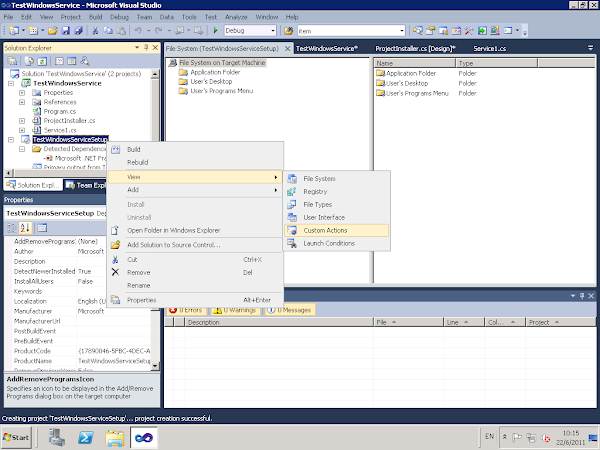The height and width of the screenshot is (450, 600).
Task: Choose Rebuild from the context menu
Action: point(196,163)
